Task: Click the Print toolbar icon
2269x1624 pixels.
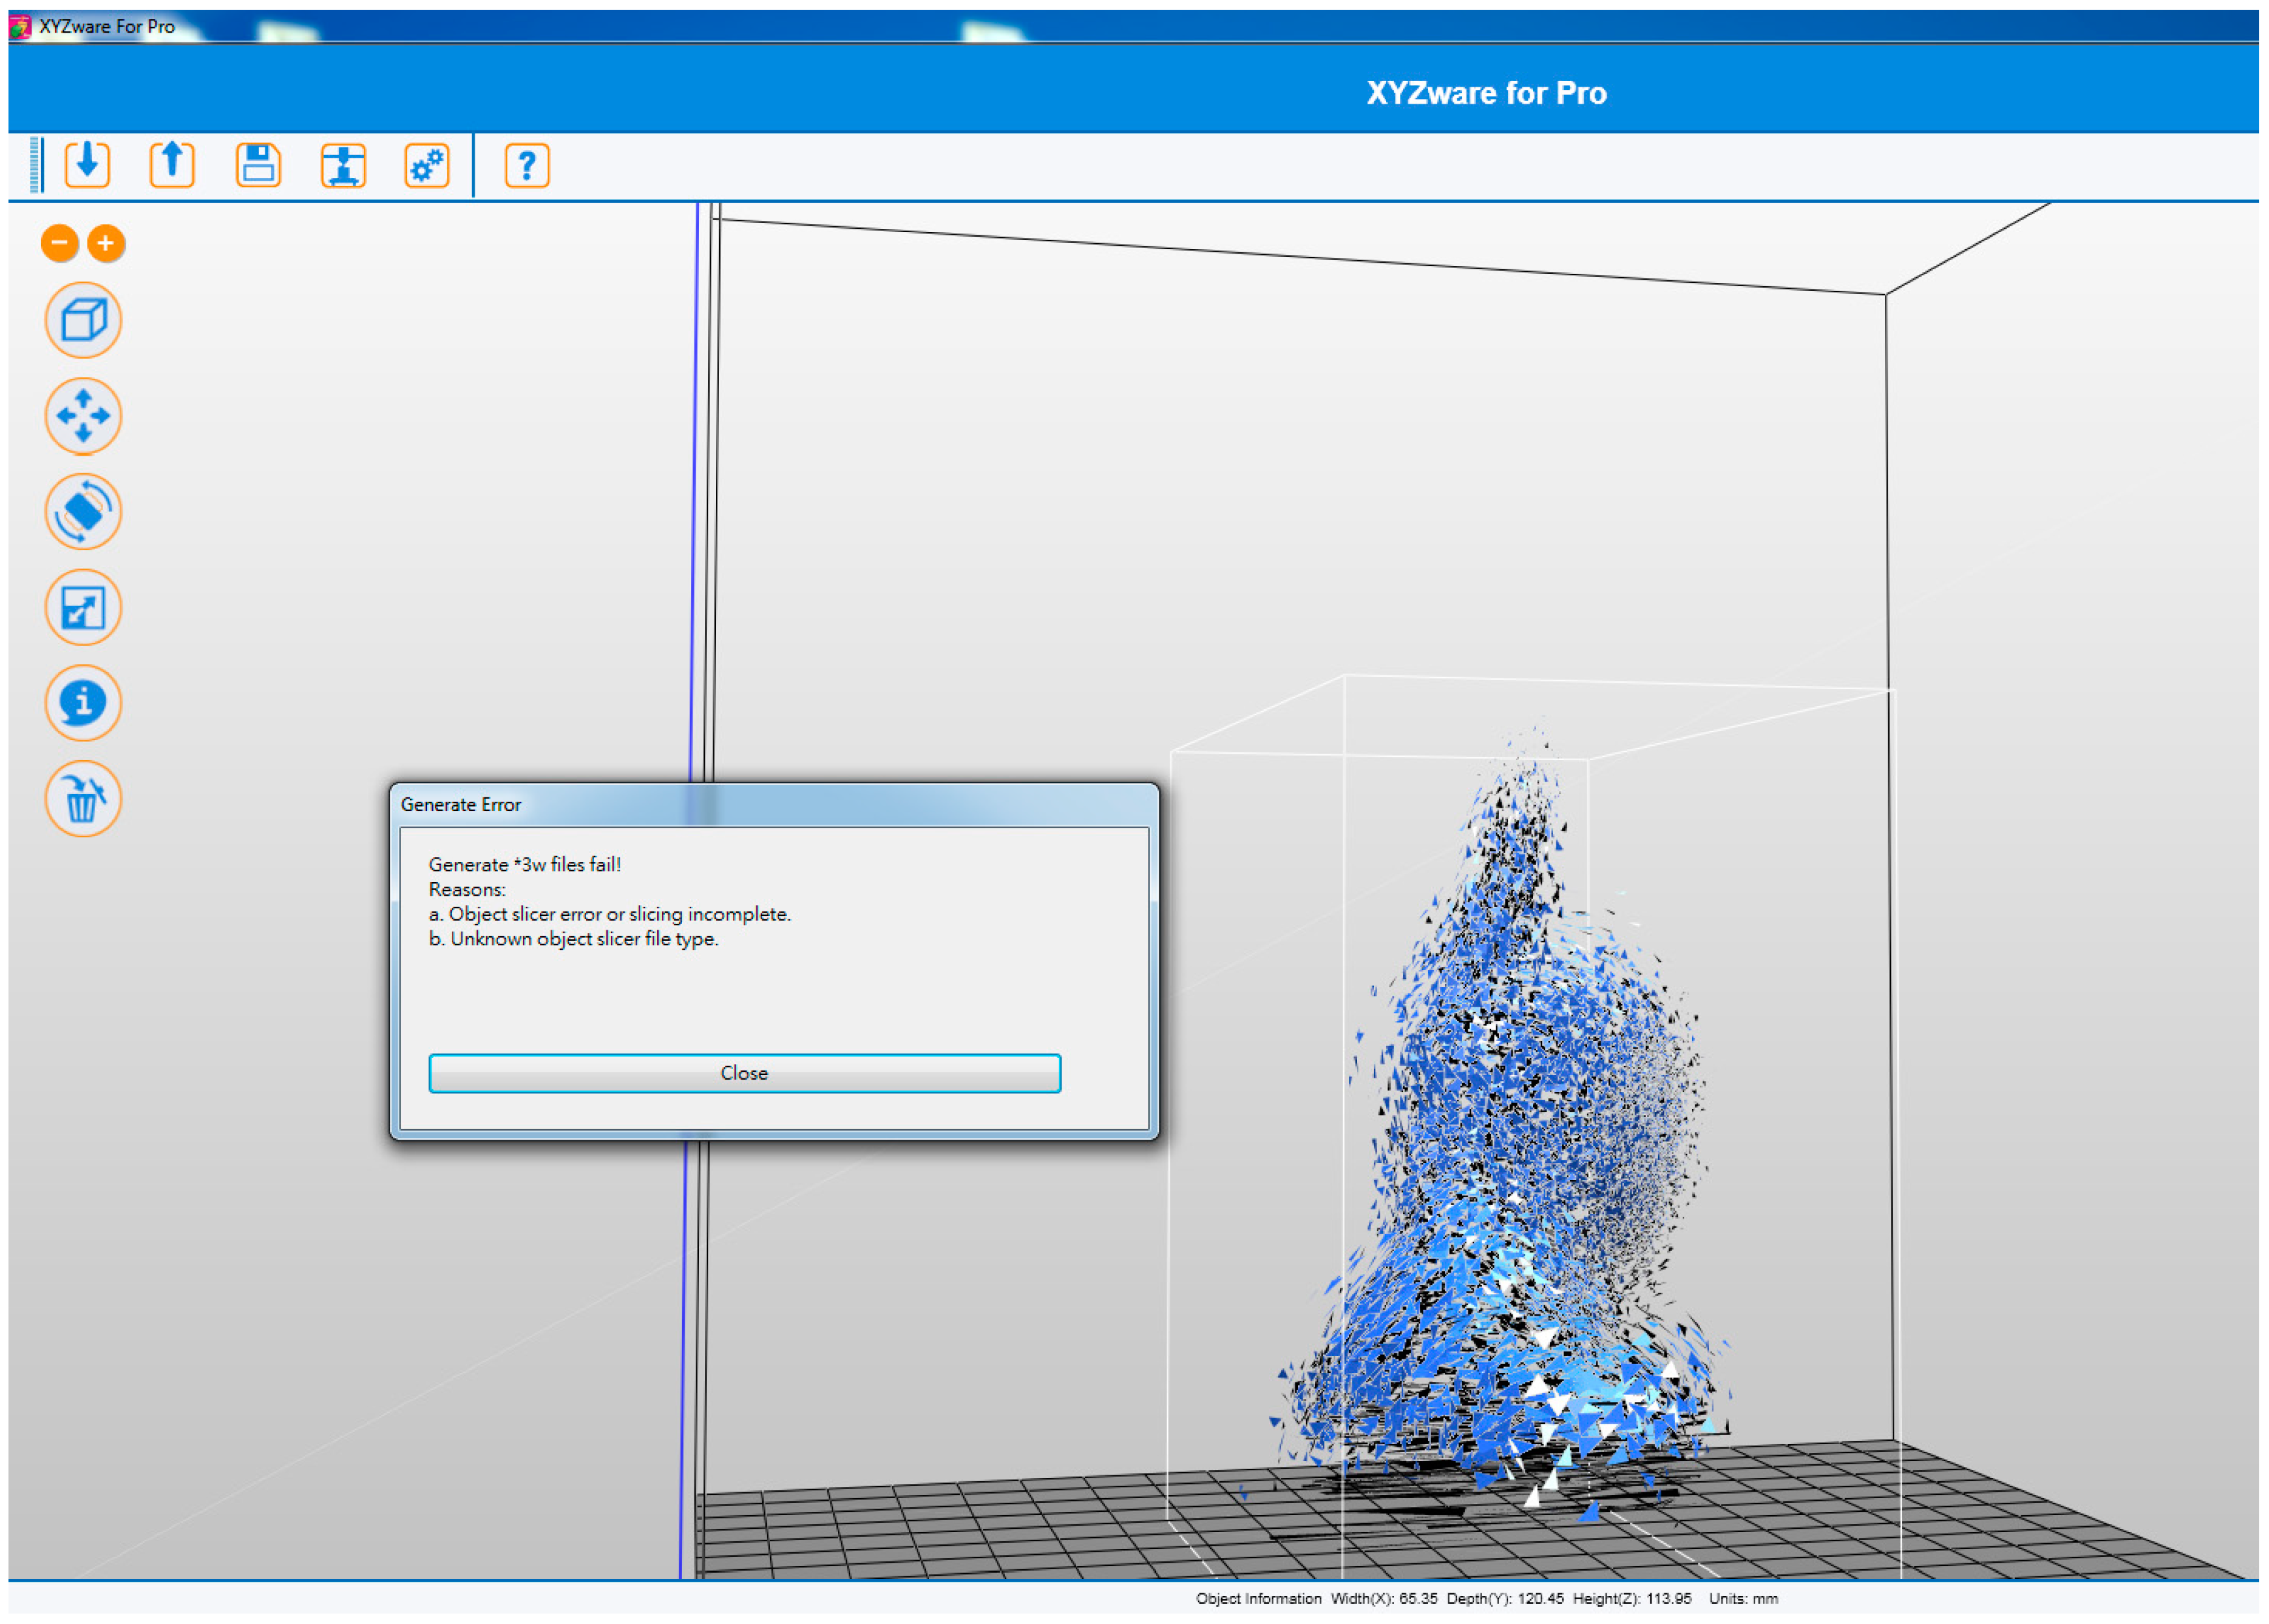Action: coord(343,164)
